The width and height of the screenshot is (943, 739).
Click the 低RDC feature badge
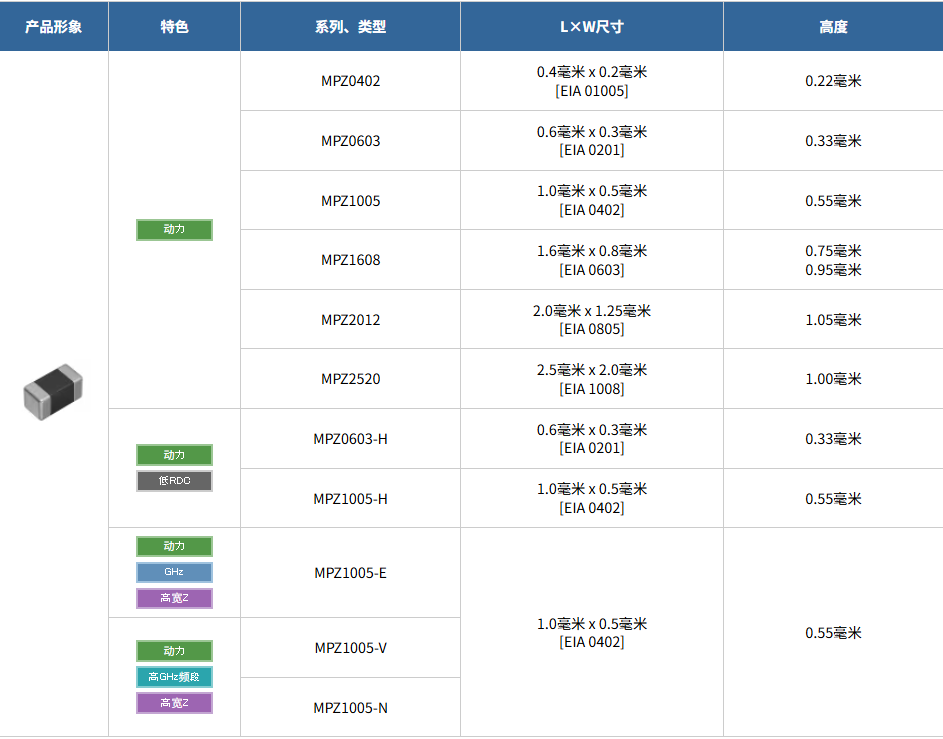click(x=174, y=481)
